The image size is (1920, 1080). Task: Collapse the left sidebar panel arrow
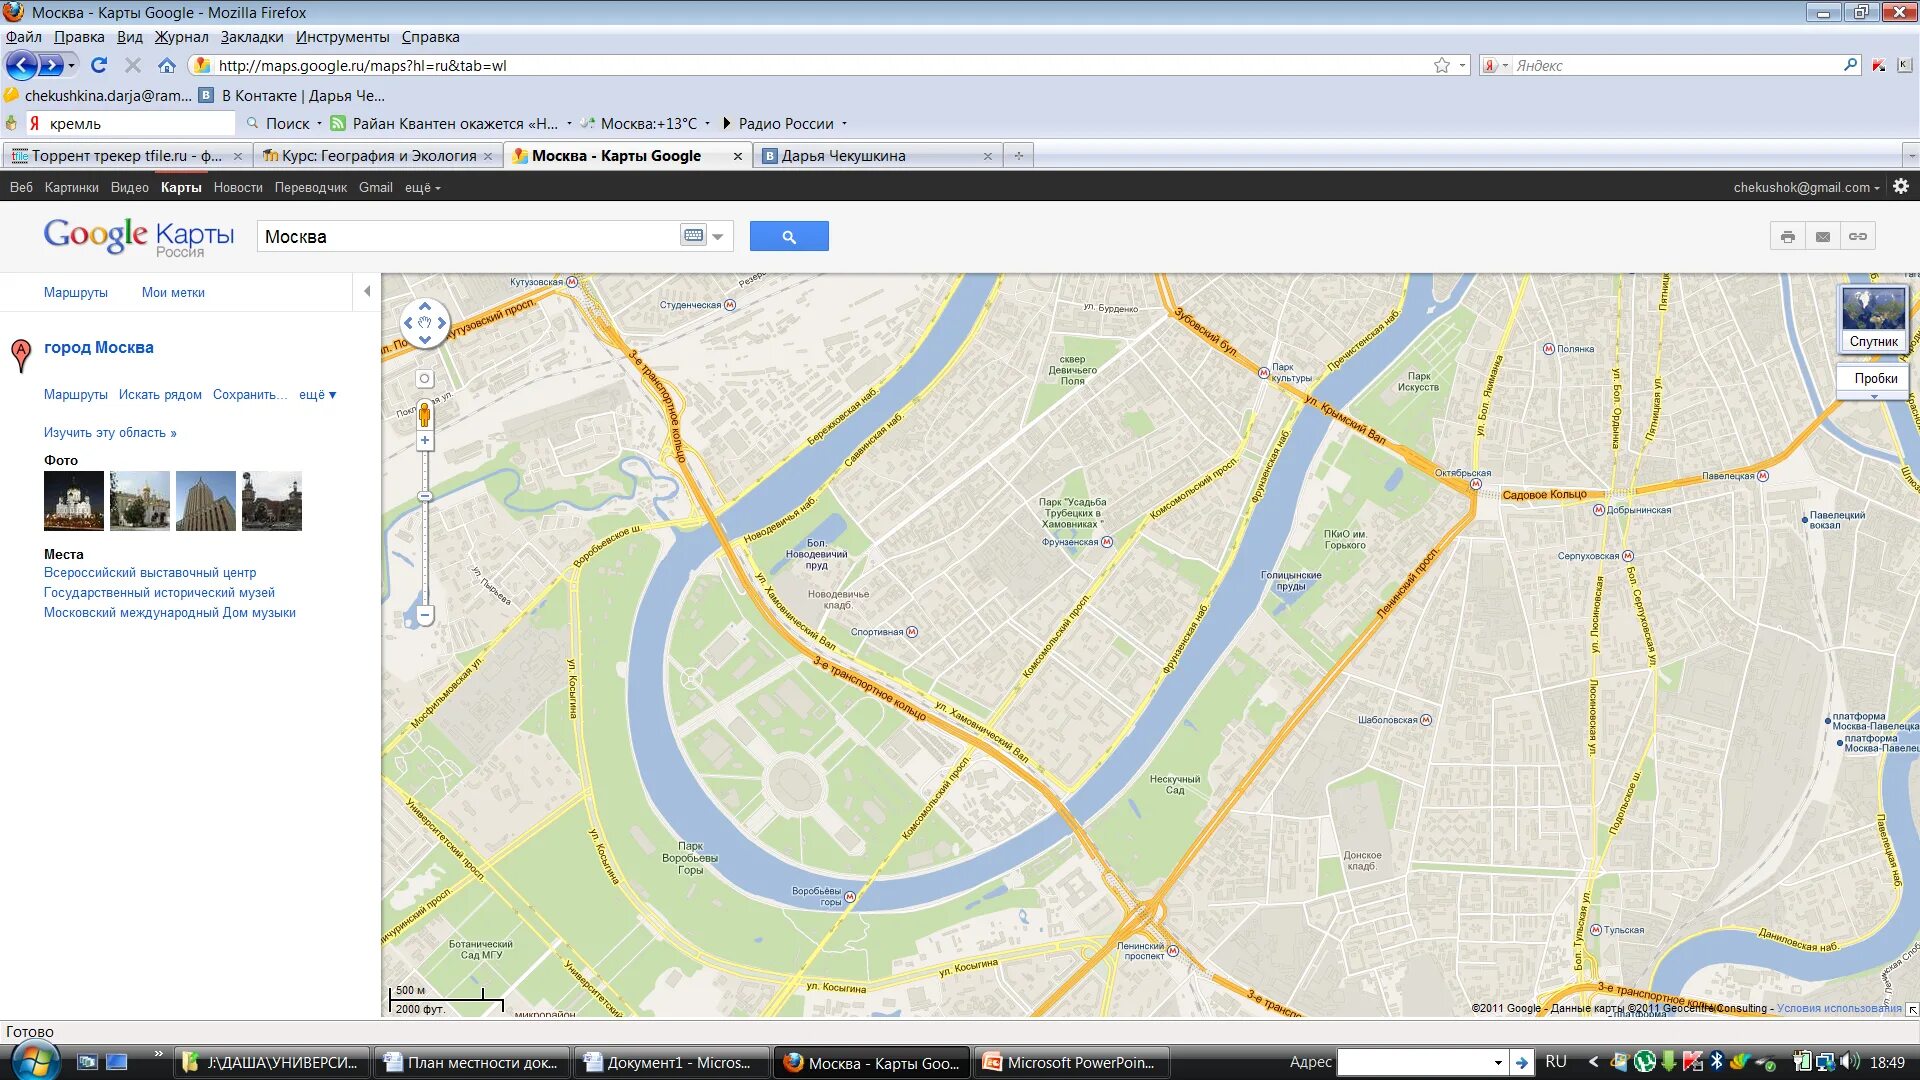(367, 292)
